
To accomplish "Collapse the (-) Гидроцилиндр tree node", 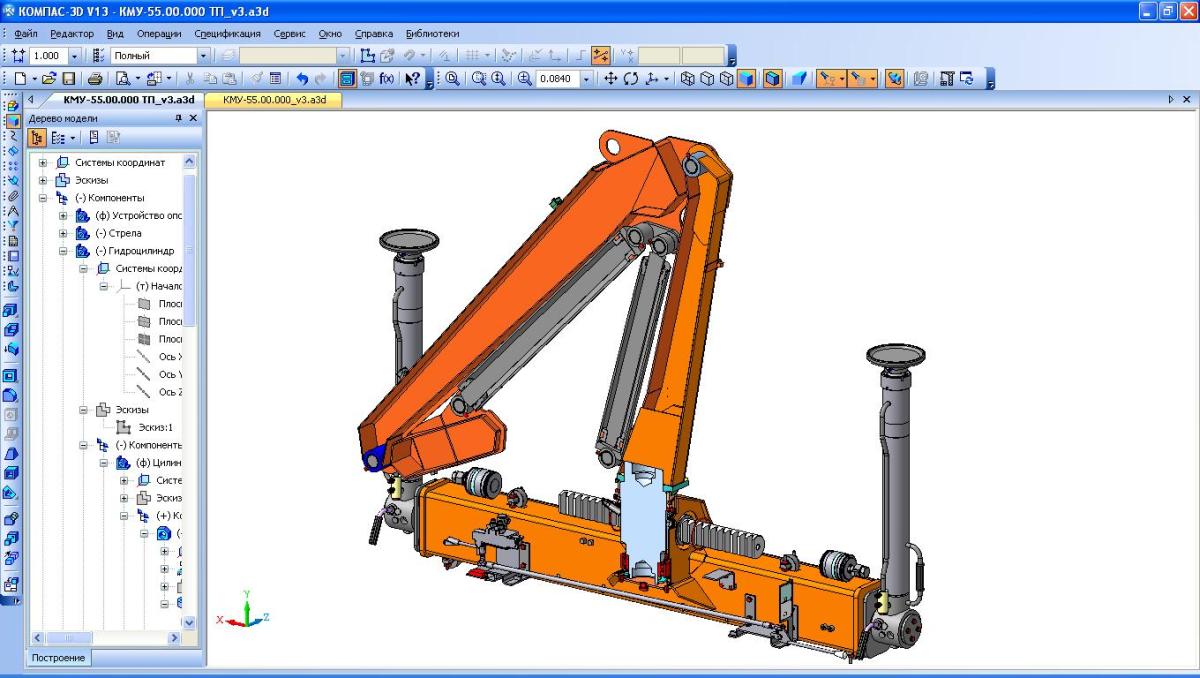I will click(63, 251).
